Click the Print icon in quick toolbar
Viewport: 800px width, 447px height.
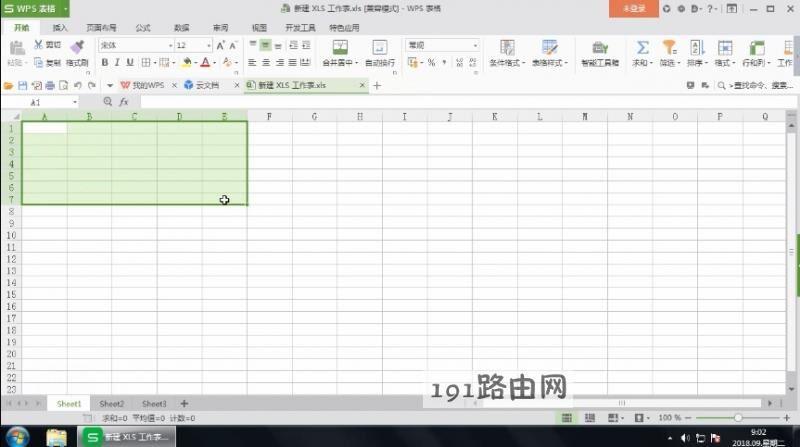[50, 85]
